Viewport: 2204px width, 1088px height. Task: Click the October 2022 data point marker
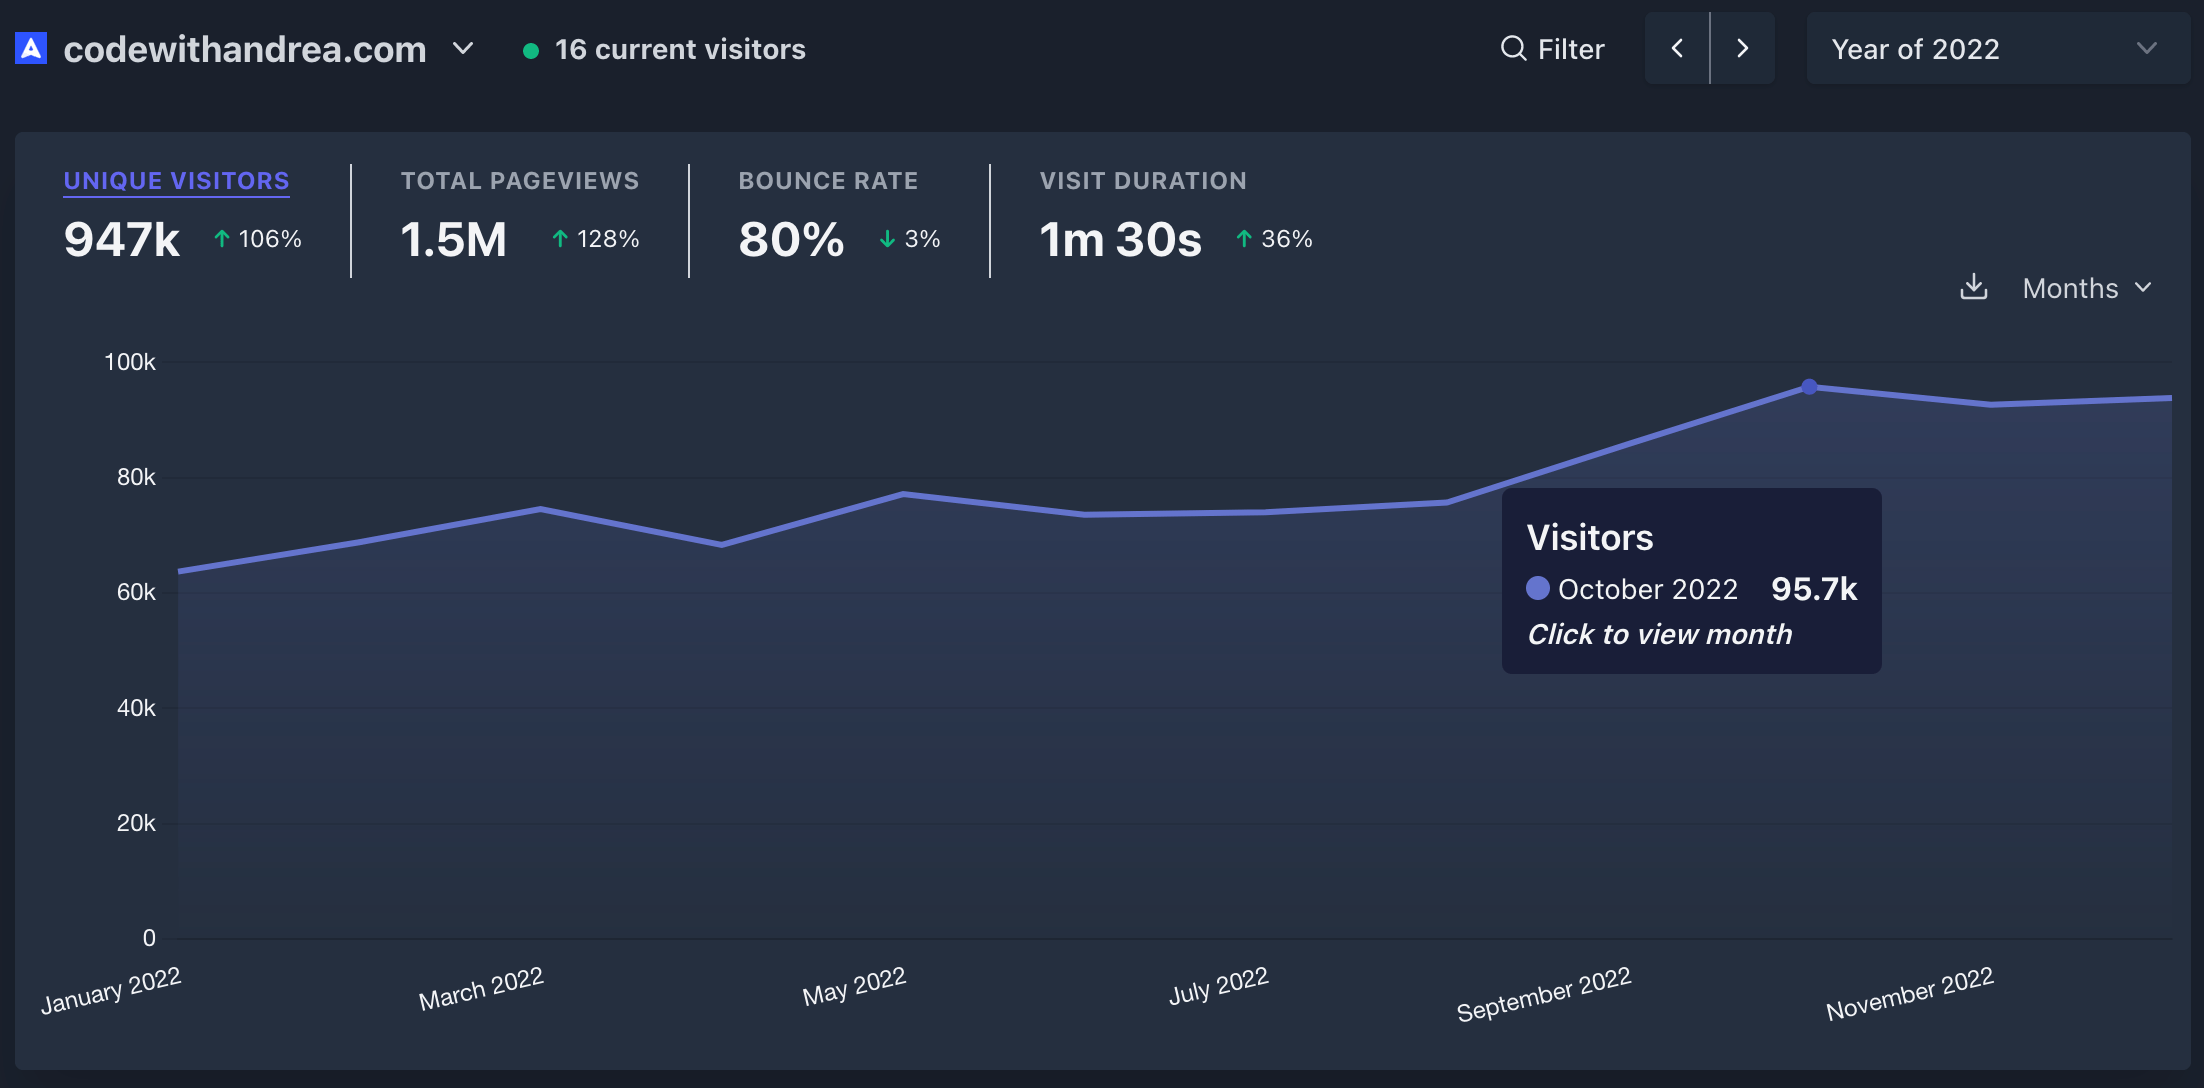[1809, 387]
